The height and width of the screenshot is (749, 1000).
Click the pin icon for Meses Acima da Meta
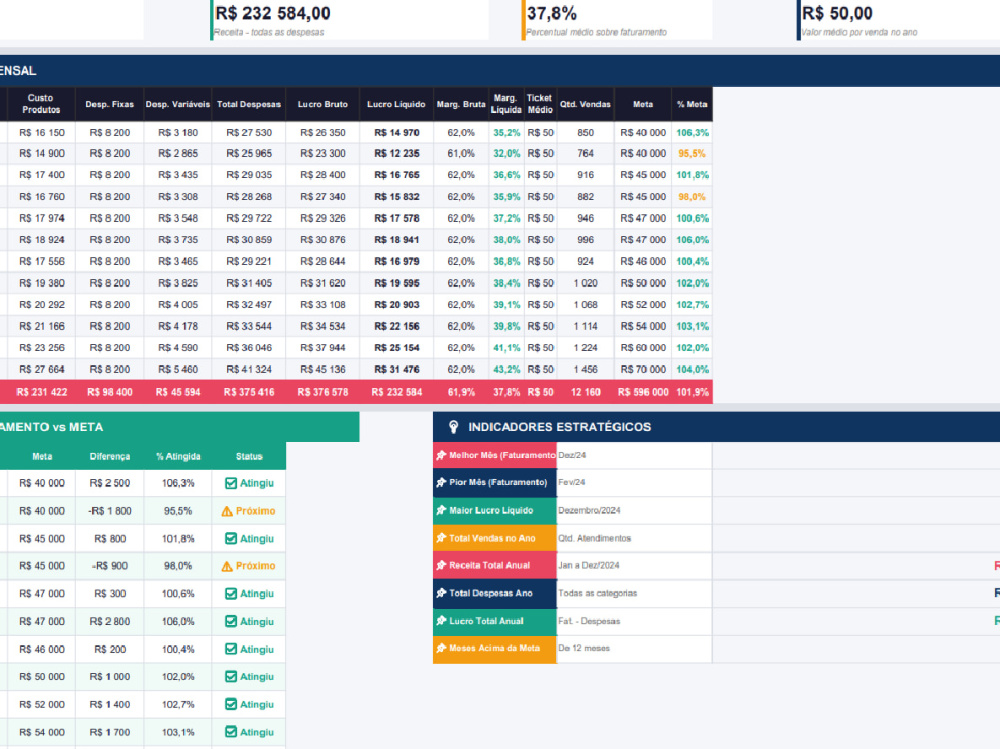(x=441, y=648)
